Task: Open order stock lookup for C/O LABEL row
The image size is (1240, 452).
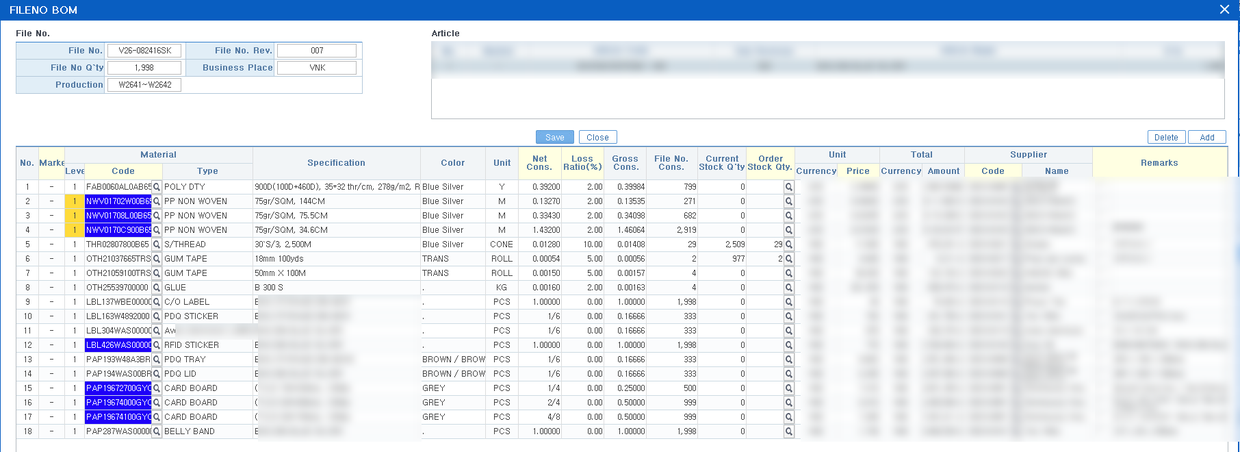Action: [788, 302]
